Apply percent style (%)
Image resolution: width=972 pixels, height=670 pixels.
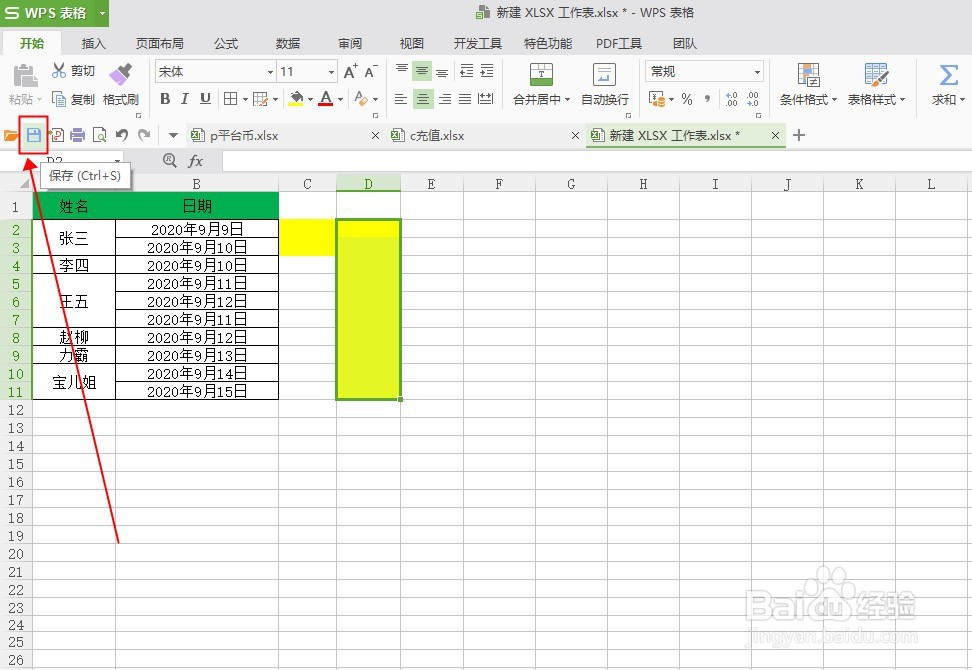click(x=687, y=99)
